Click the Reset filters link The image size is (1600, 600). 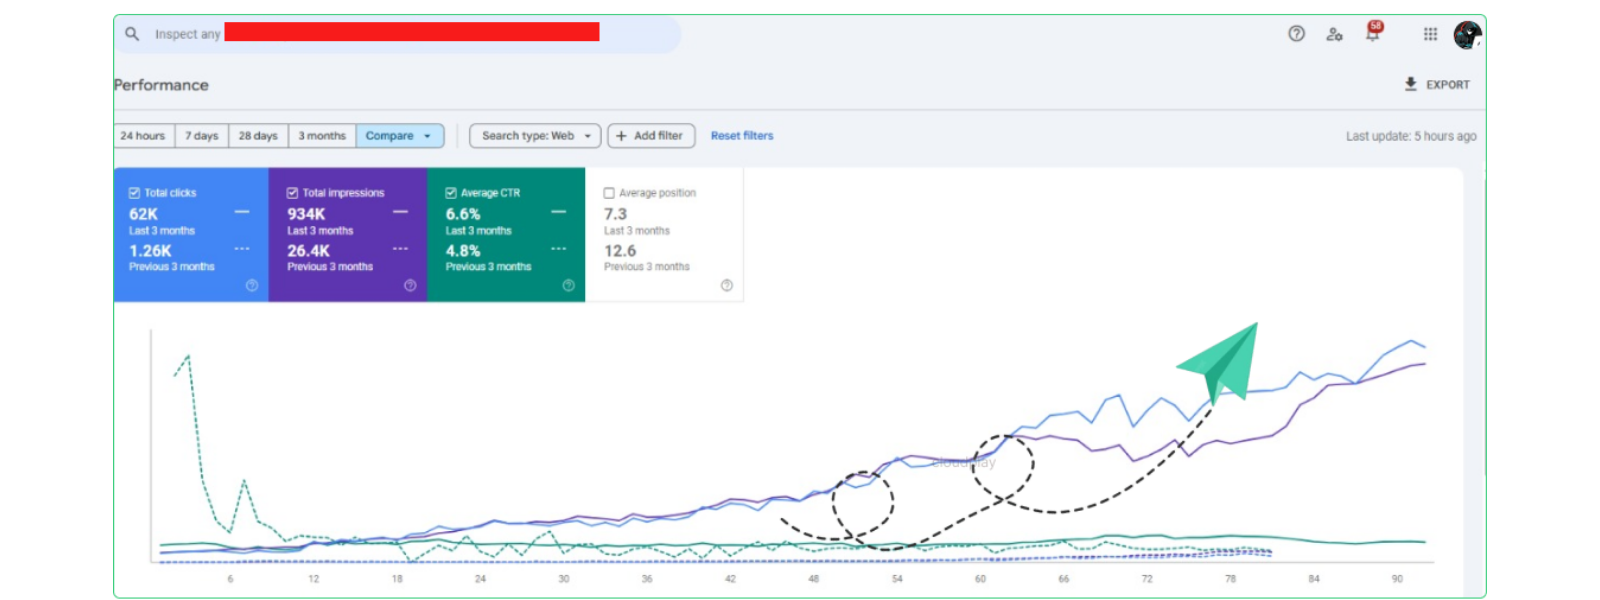point(741,136)
